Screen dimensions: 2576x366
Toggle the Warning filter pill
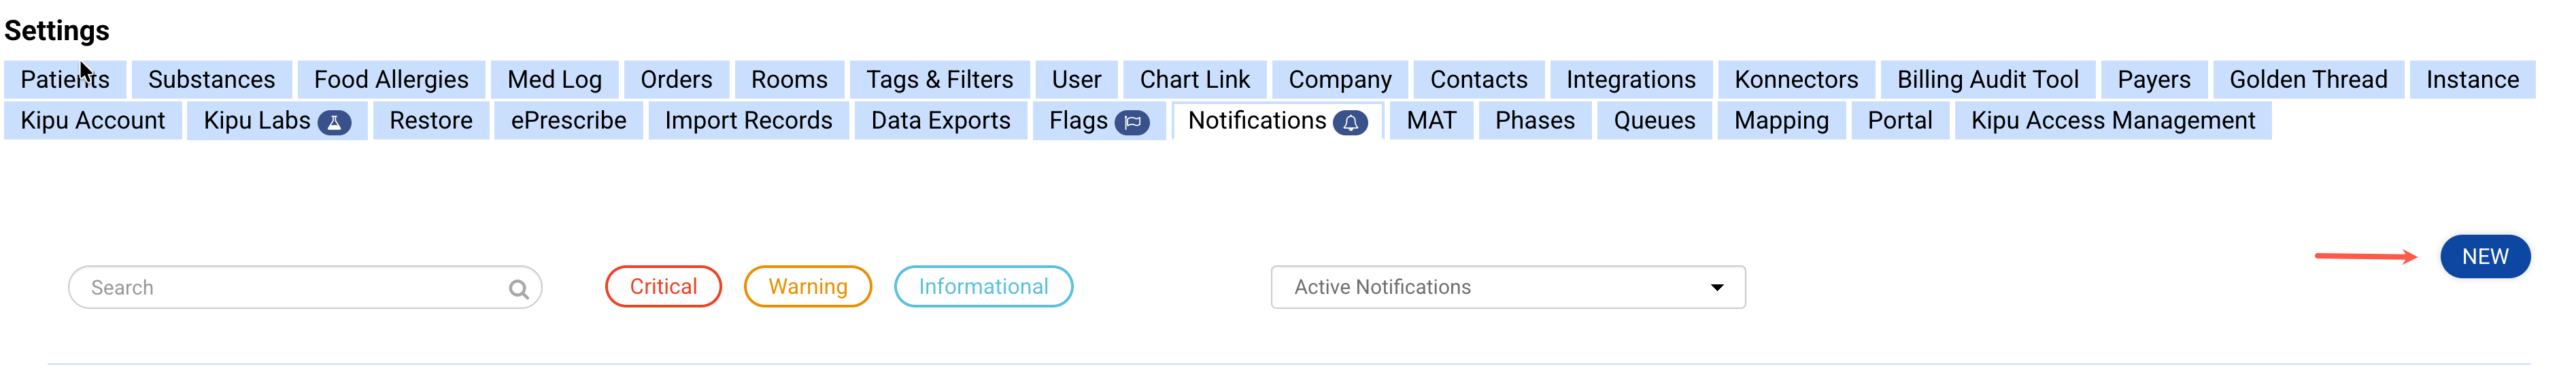(x=807, y=287)
